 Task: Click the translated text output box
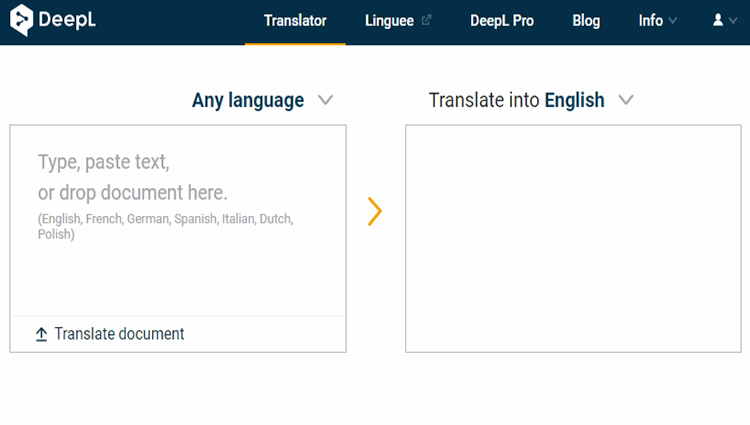(573, 239)
